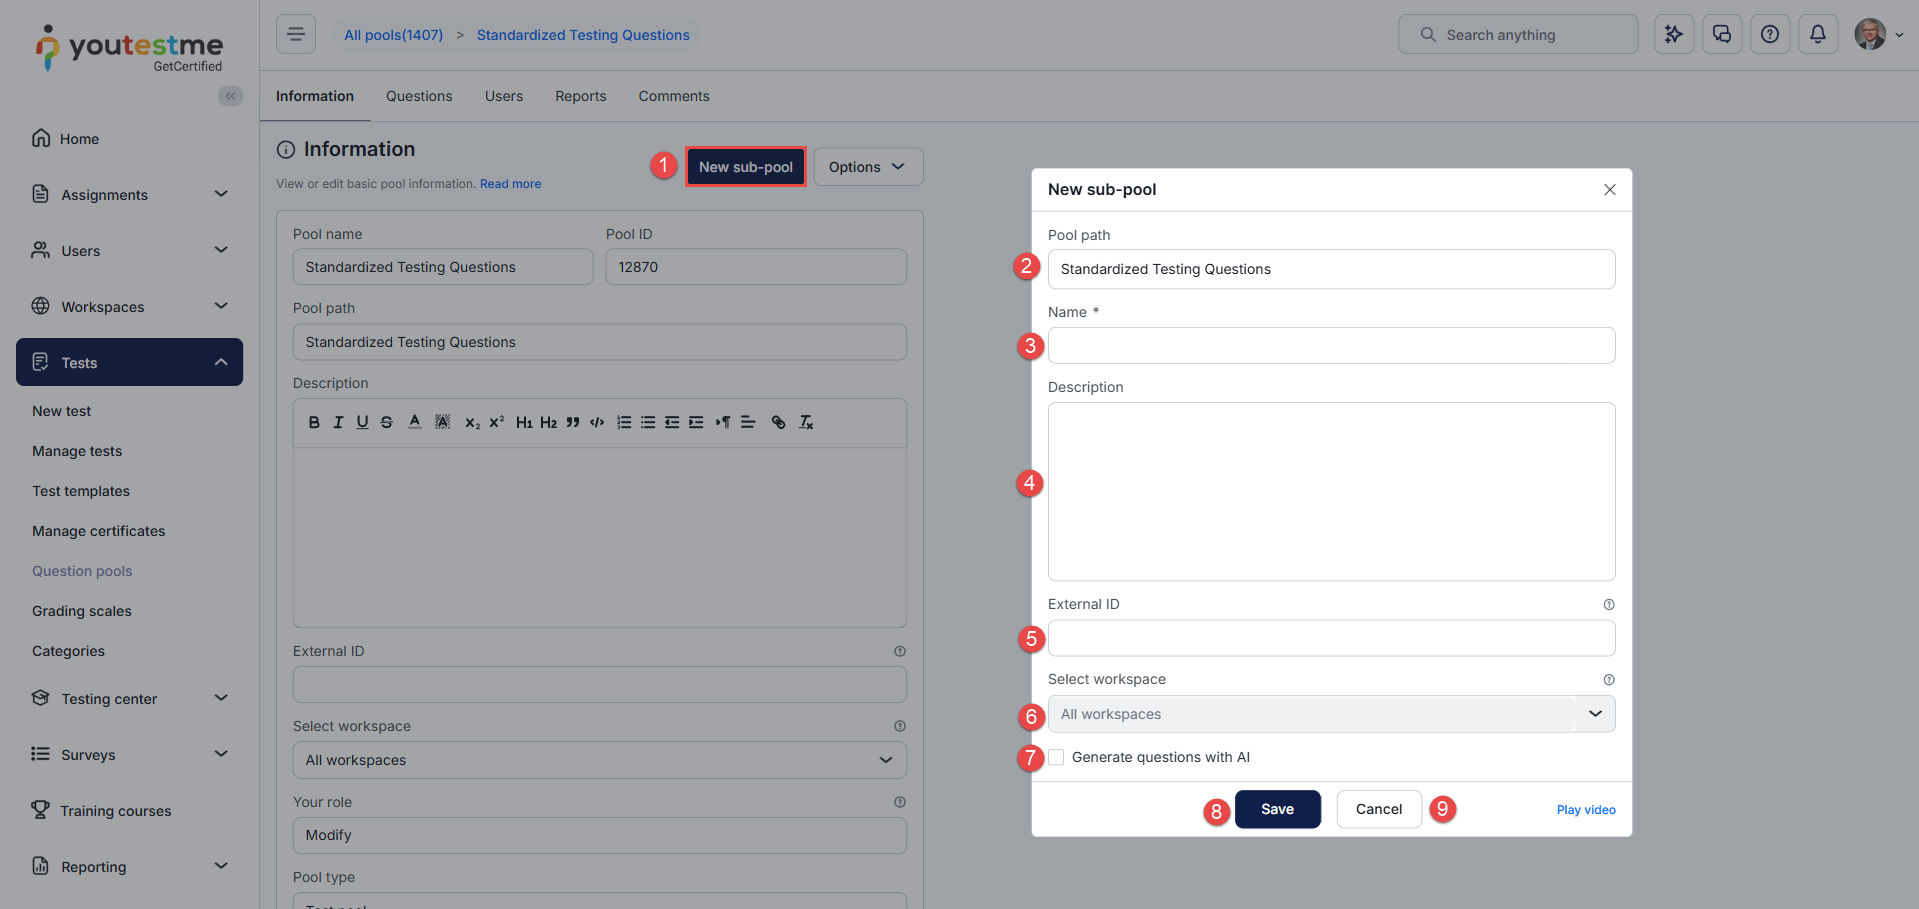Open the help question mark icon
This screenshot has height=909, width=1919.
click(x=1769, y=35)
